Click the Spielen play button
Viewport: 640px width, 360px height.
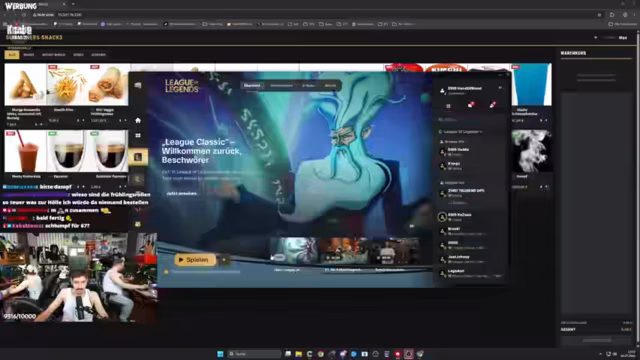[x=195, y=260]
